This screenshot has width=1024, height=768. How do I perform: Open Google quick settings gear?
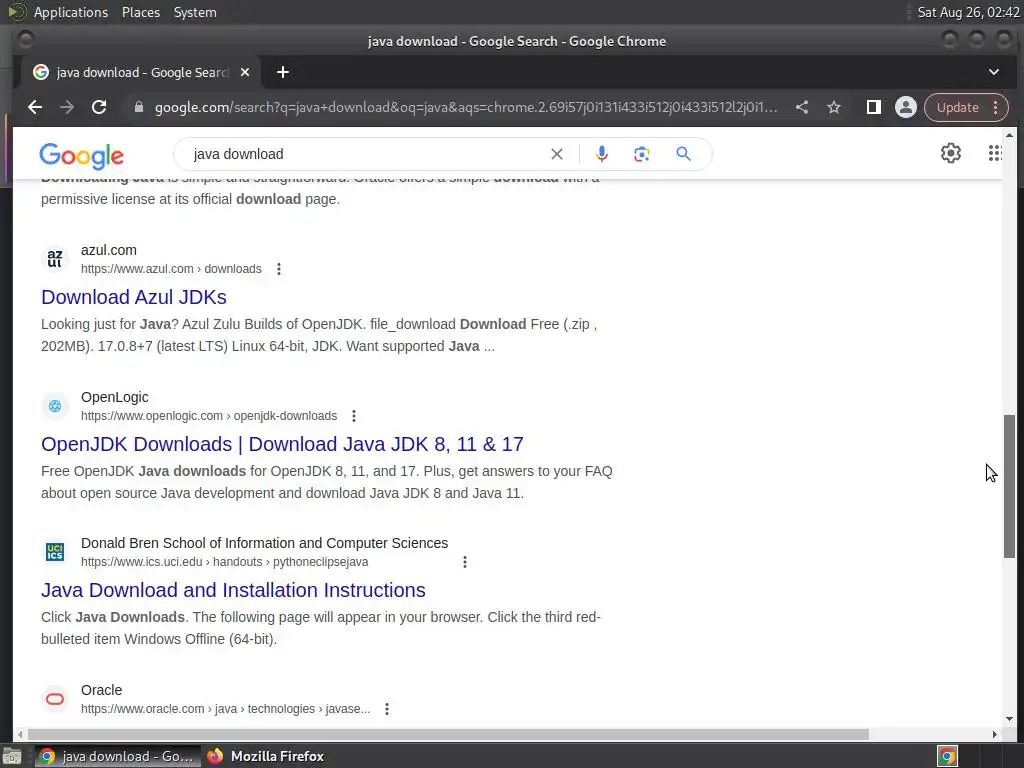pyautogui.click(x=951, y=153)
